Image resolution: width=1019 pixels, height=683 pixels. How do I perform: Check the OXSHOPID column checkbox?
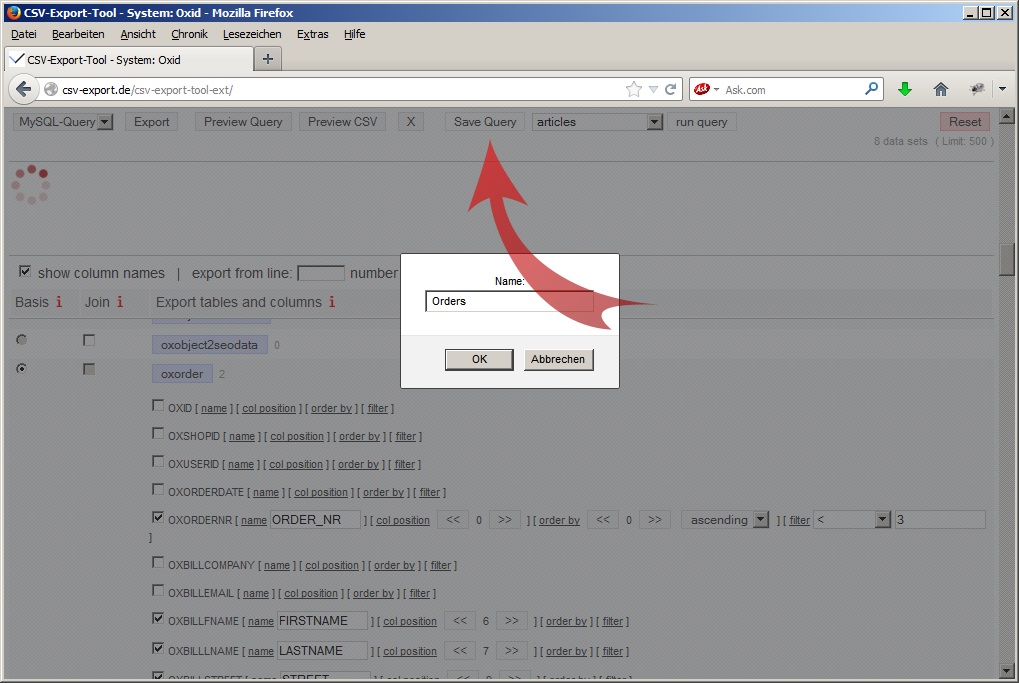click(158, 433)
